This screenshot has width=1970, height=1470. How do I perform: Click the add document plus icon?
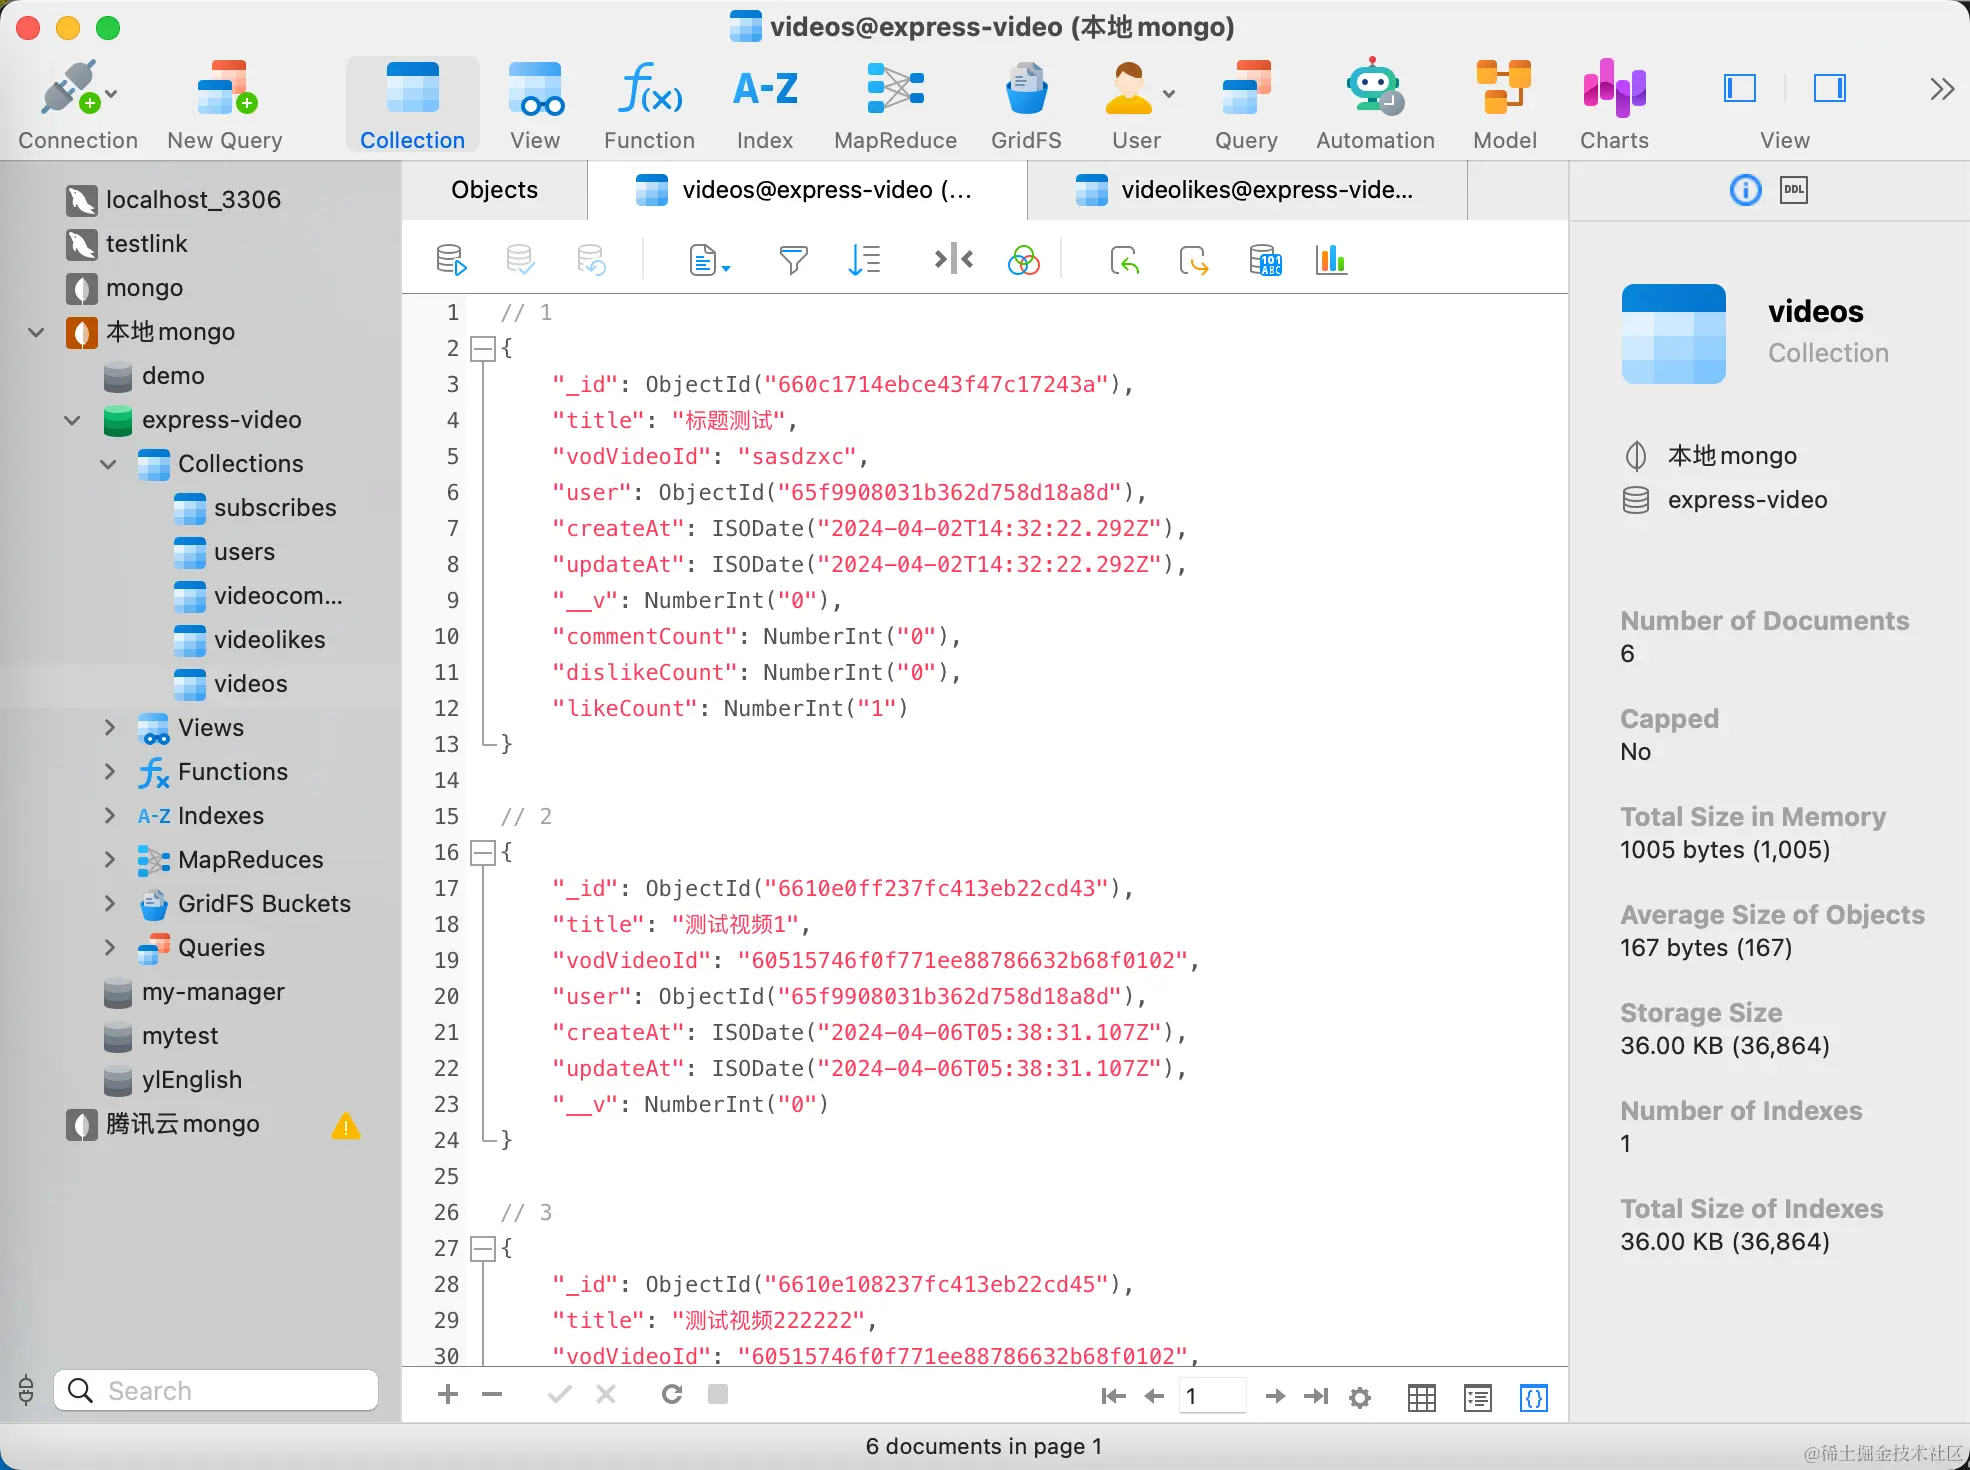448,1394
